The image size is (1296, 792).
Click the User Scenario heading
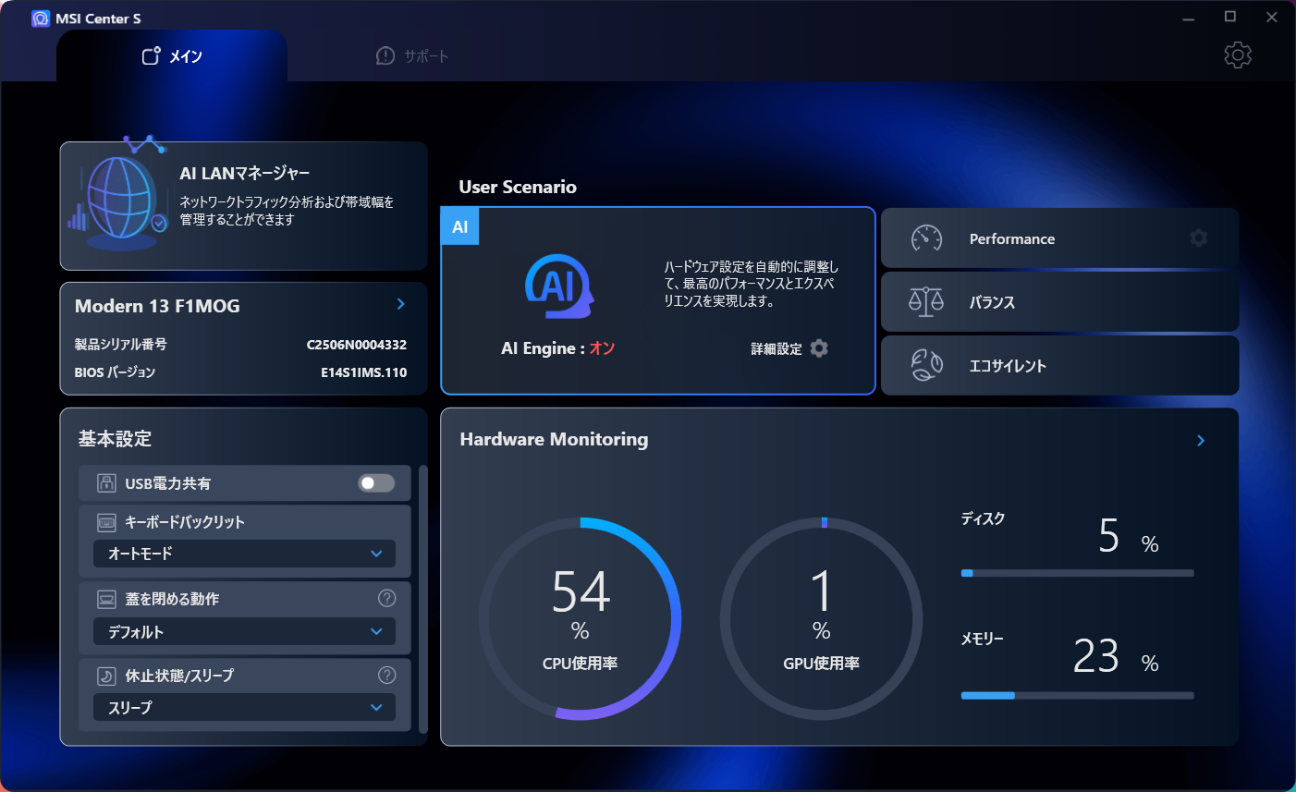pyautogui.click(x=518, y=187)
